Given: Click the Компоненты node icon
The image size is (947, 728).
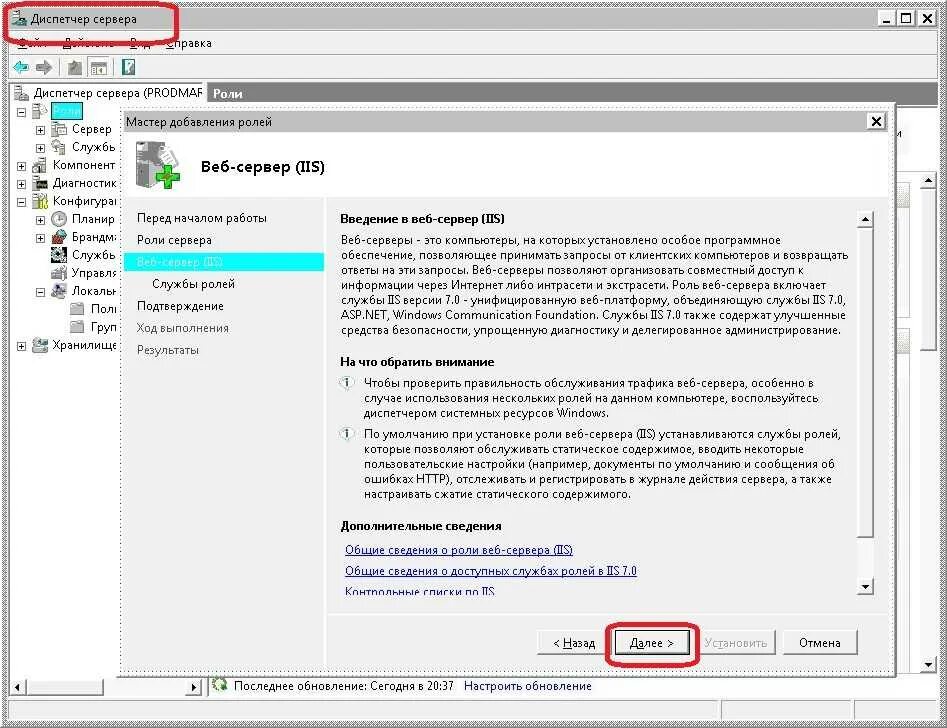Looking at the screenshot, I should point(40,165).
